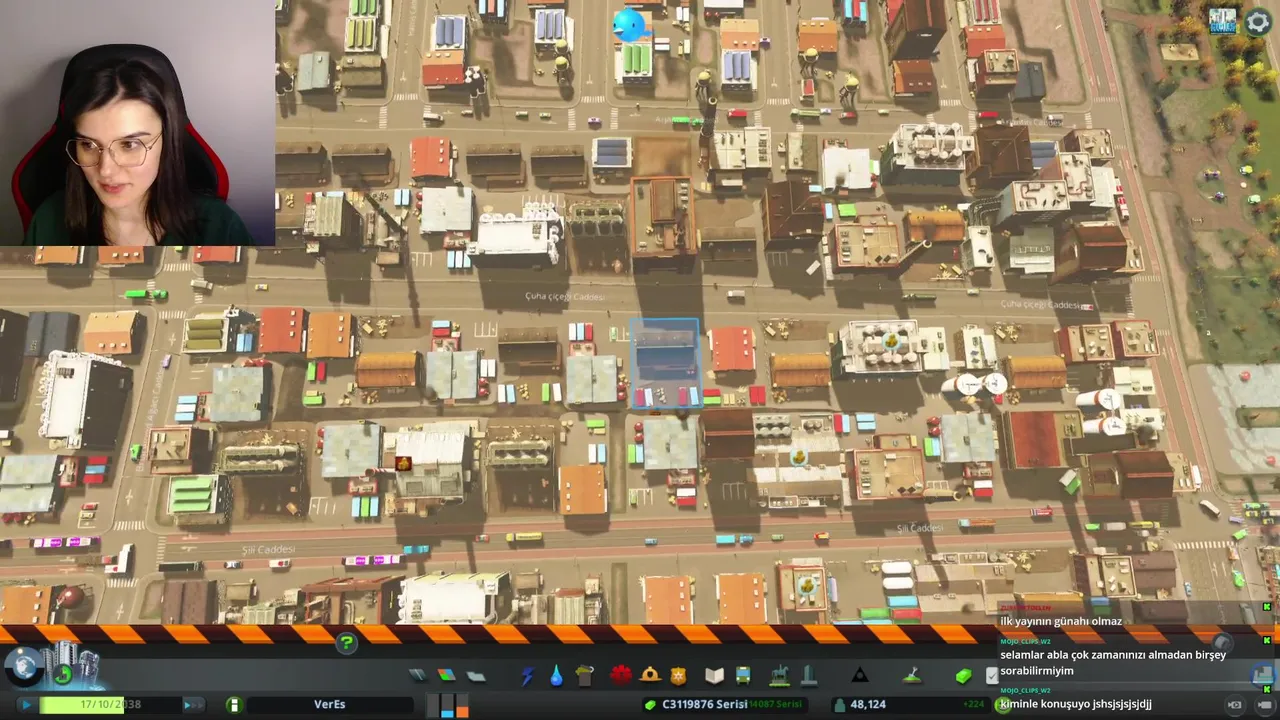The height and width of the screenshot is (720, 1280).
Task: Activate the bulldozer tool
Action: (1263, 674)
